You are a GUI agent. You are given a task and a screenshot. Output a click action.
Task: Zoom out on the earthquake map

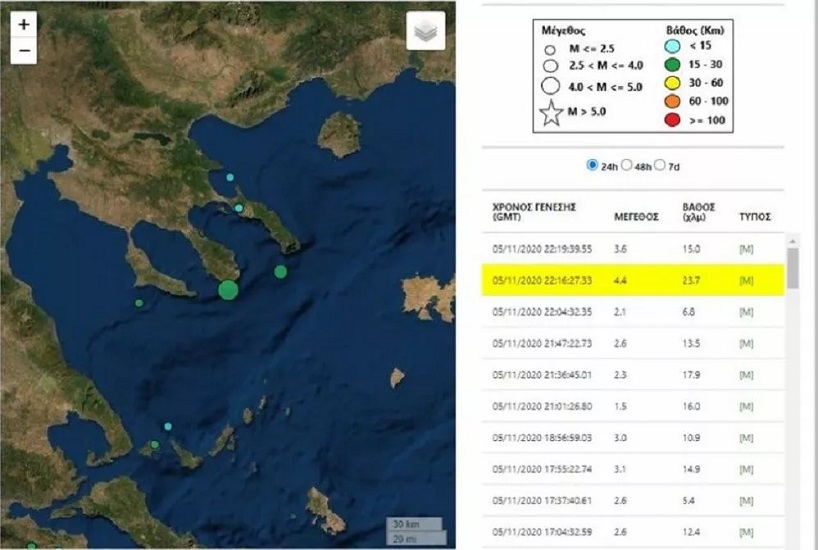point(24,51)
